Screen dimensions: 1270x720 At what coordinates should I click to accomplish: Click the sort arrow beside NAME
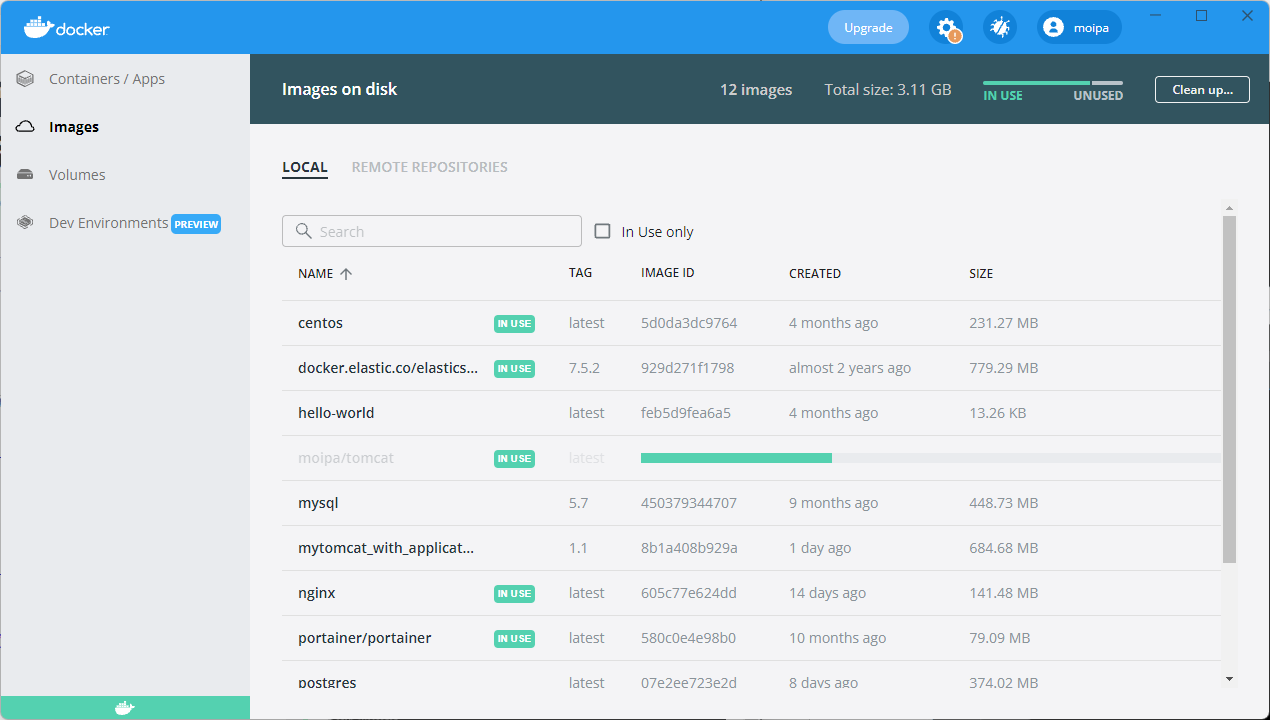[x=346, y=274]
